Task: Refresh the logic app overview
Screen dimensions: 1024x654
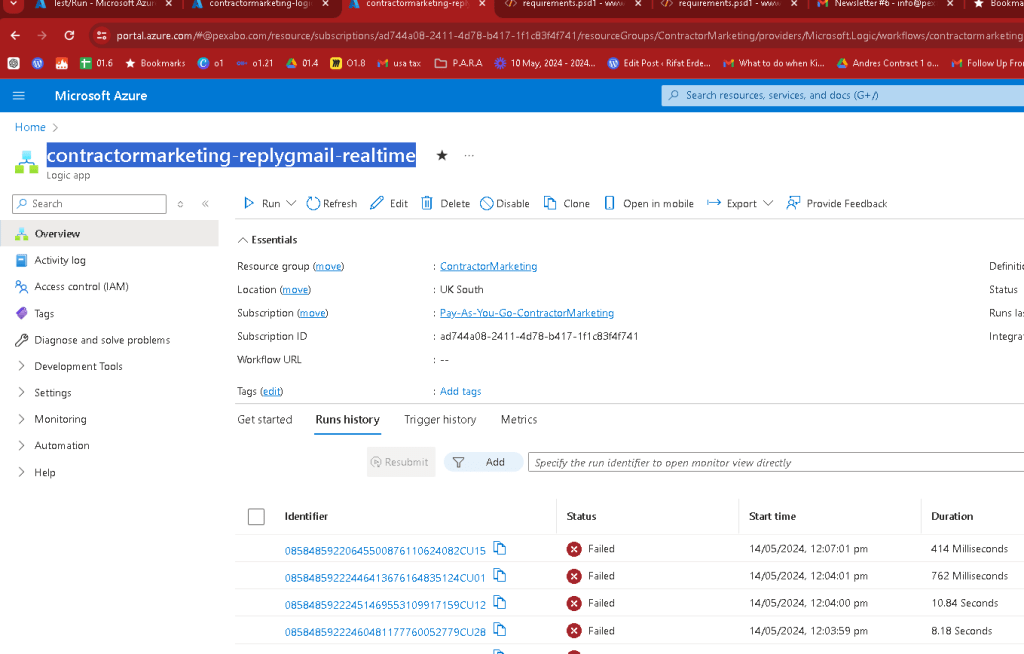Action: click(332, 203)
